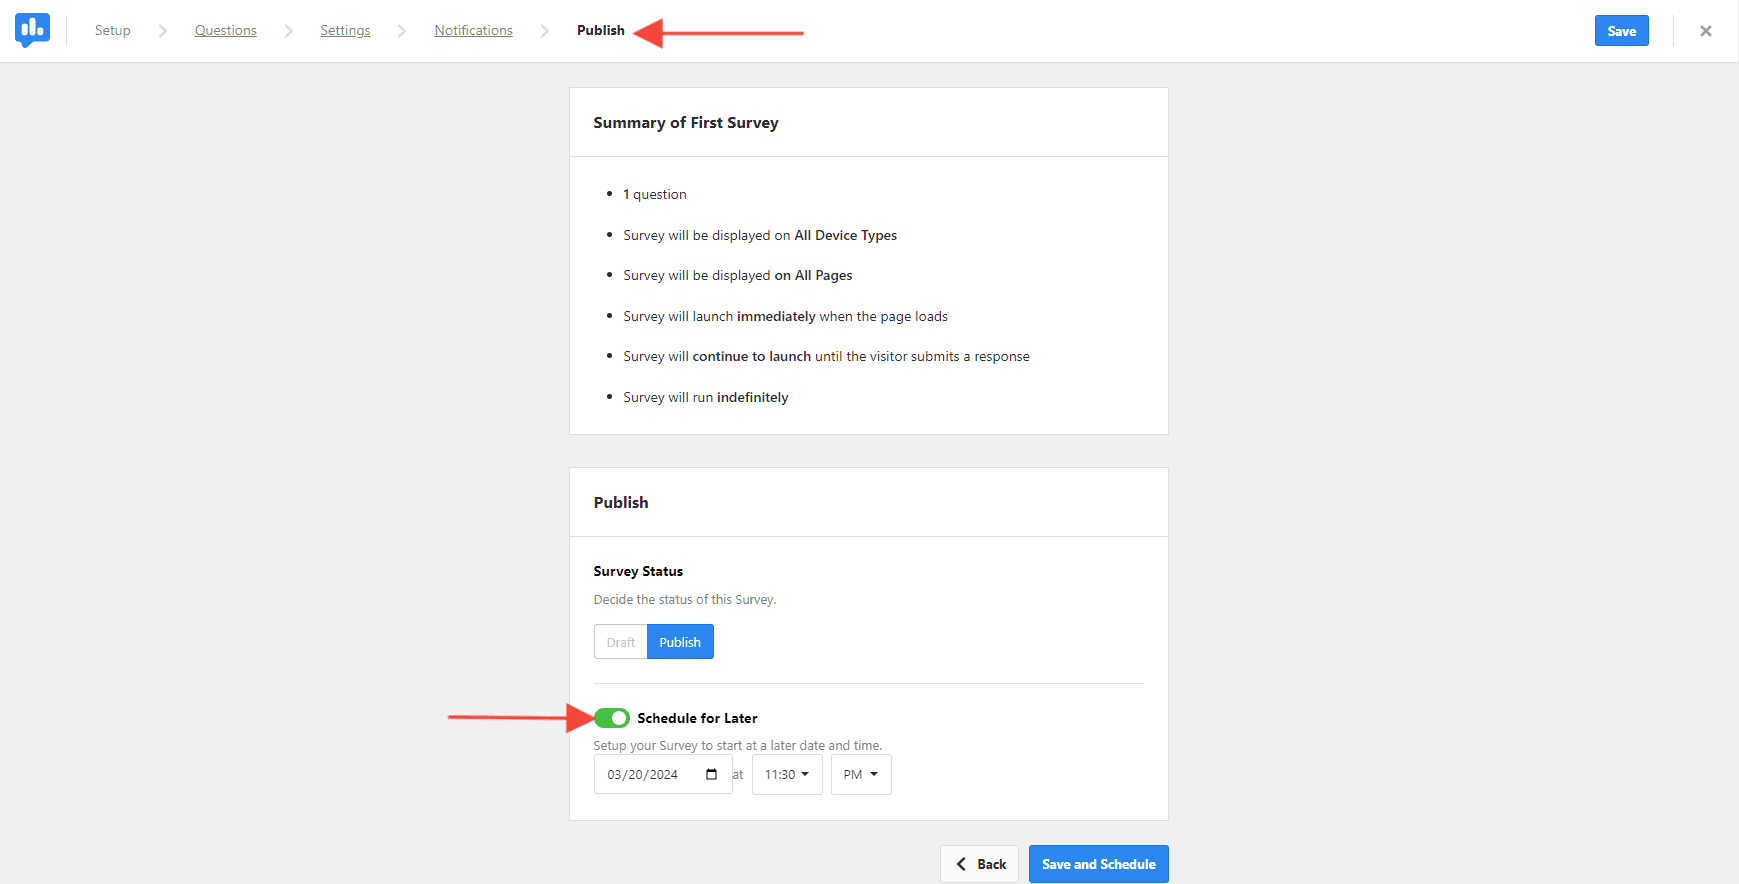This screenshot has width=1739, height=884.
Task: Go to the Notifications step
Action: click(x=474, y=31)
